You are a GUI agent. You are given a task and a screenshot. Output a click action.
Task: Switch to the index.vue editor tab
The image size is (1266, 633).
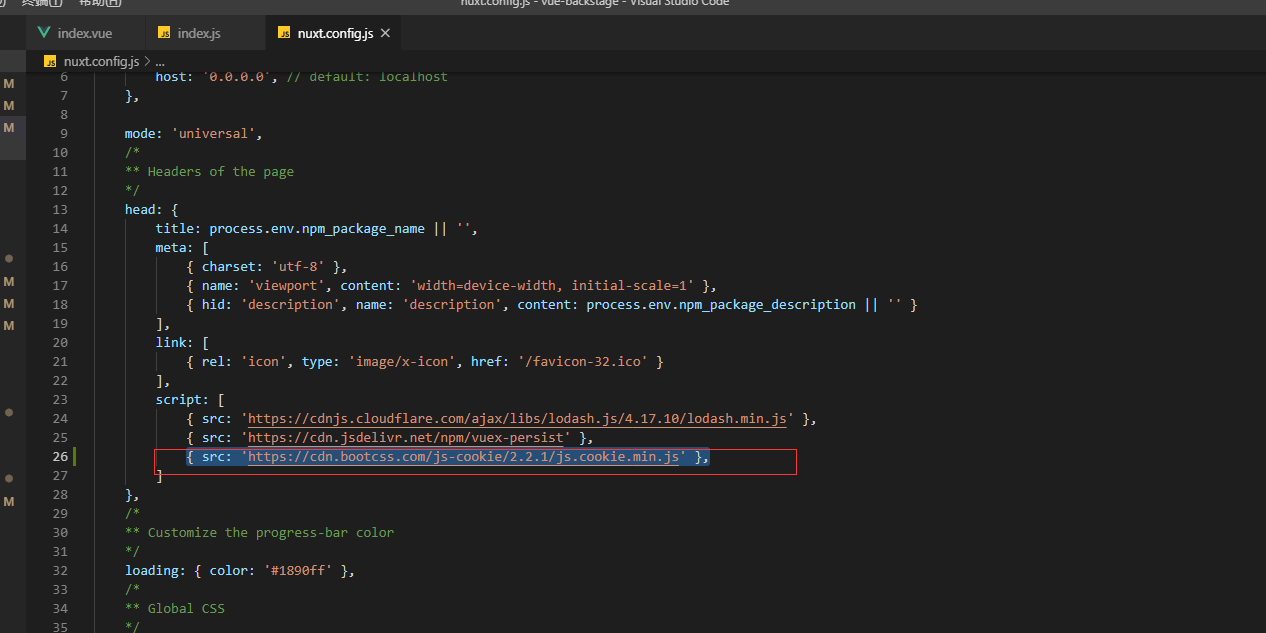pyautogui.click(x=85, y=33)
